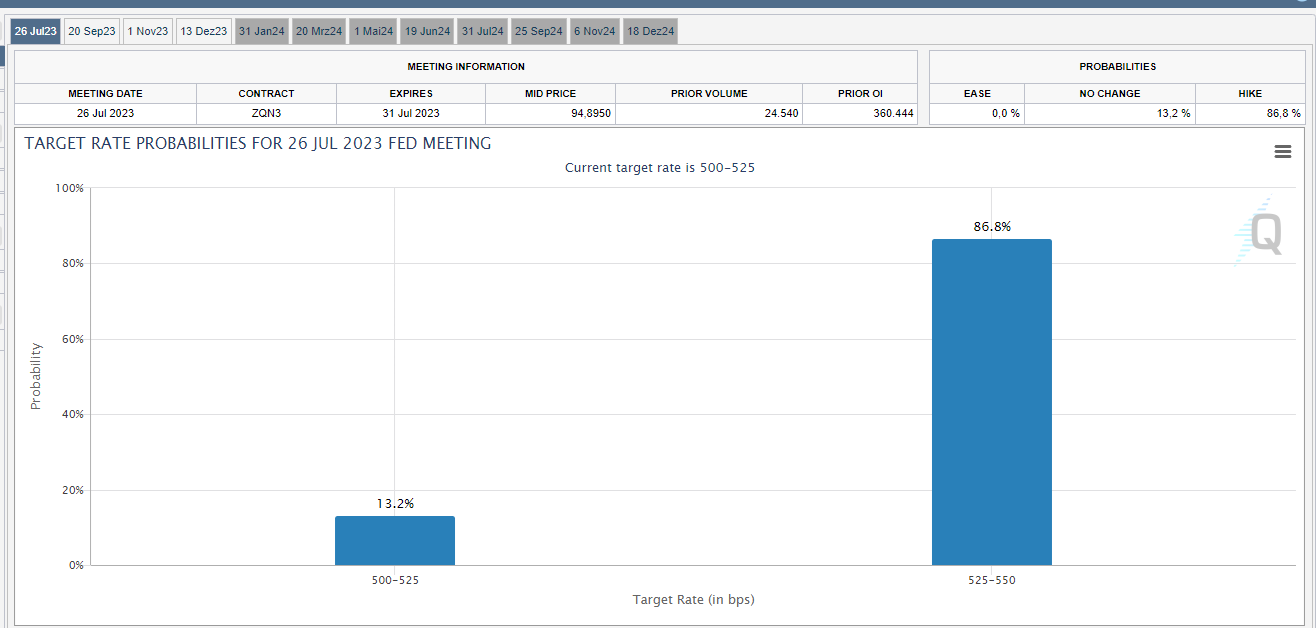Click the EASE probability header
Screen dimensions: 1316x628
pos(977,93)
